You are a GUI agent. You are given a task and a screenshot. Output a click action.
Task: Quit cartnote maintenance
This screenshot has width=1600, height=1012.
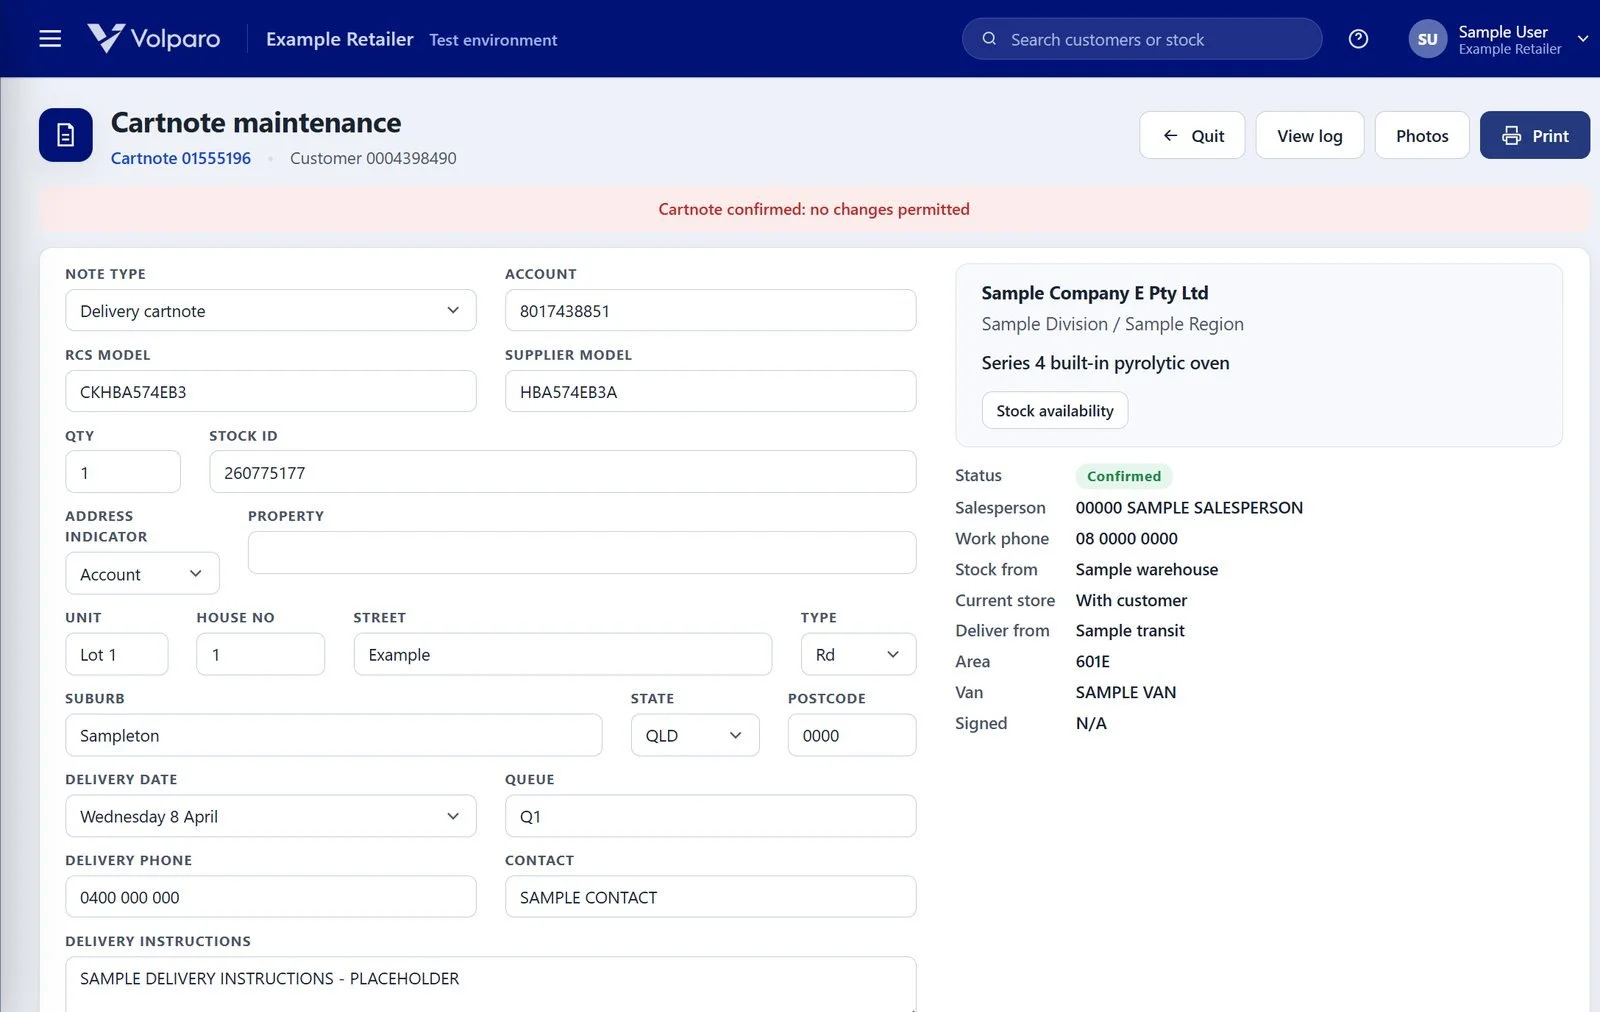(x=1192, y=135)
